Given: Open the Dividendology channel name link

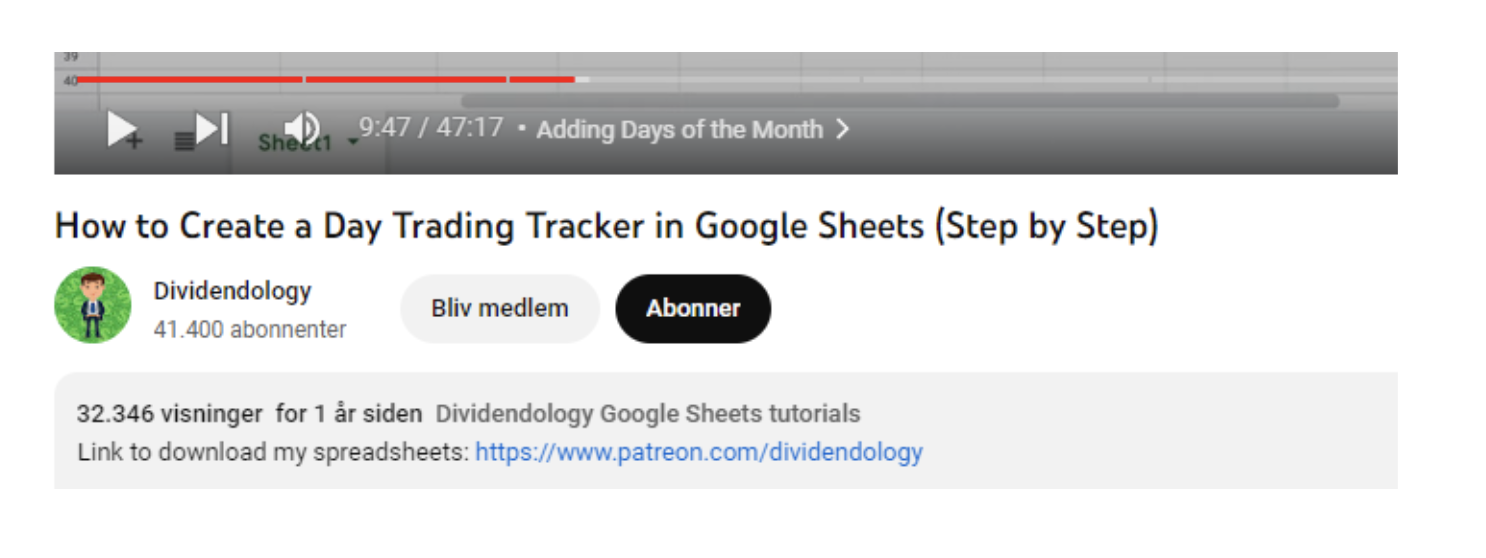Looking at the screenshot, I should [232, 291].
